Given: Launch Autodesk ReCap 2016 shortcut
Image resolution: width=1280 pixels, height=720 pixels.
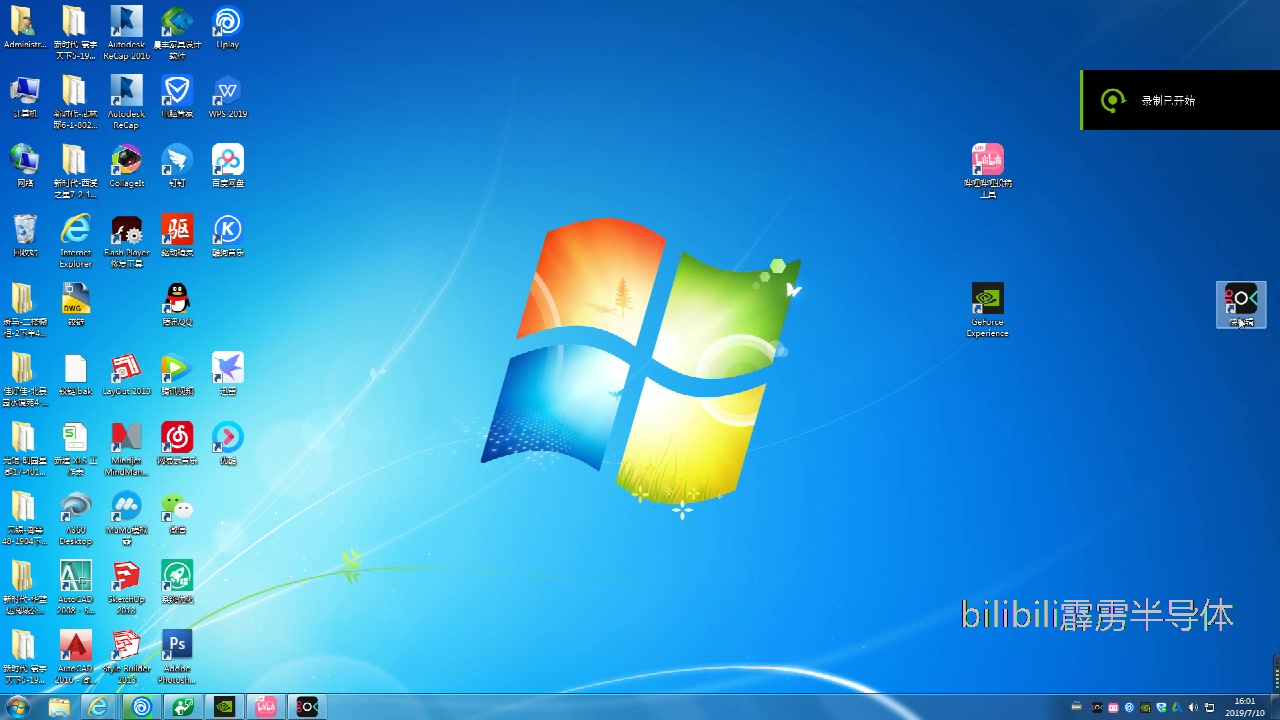Looking at the screenshot, I should (126, 33).
